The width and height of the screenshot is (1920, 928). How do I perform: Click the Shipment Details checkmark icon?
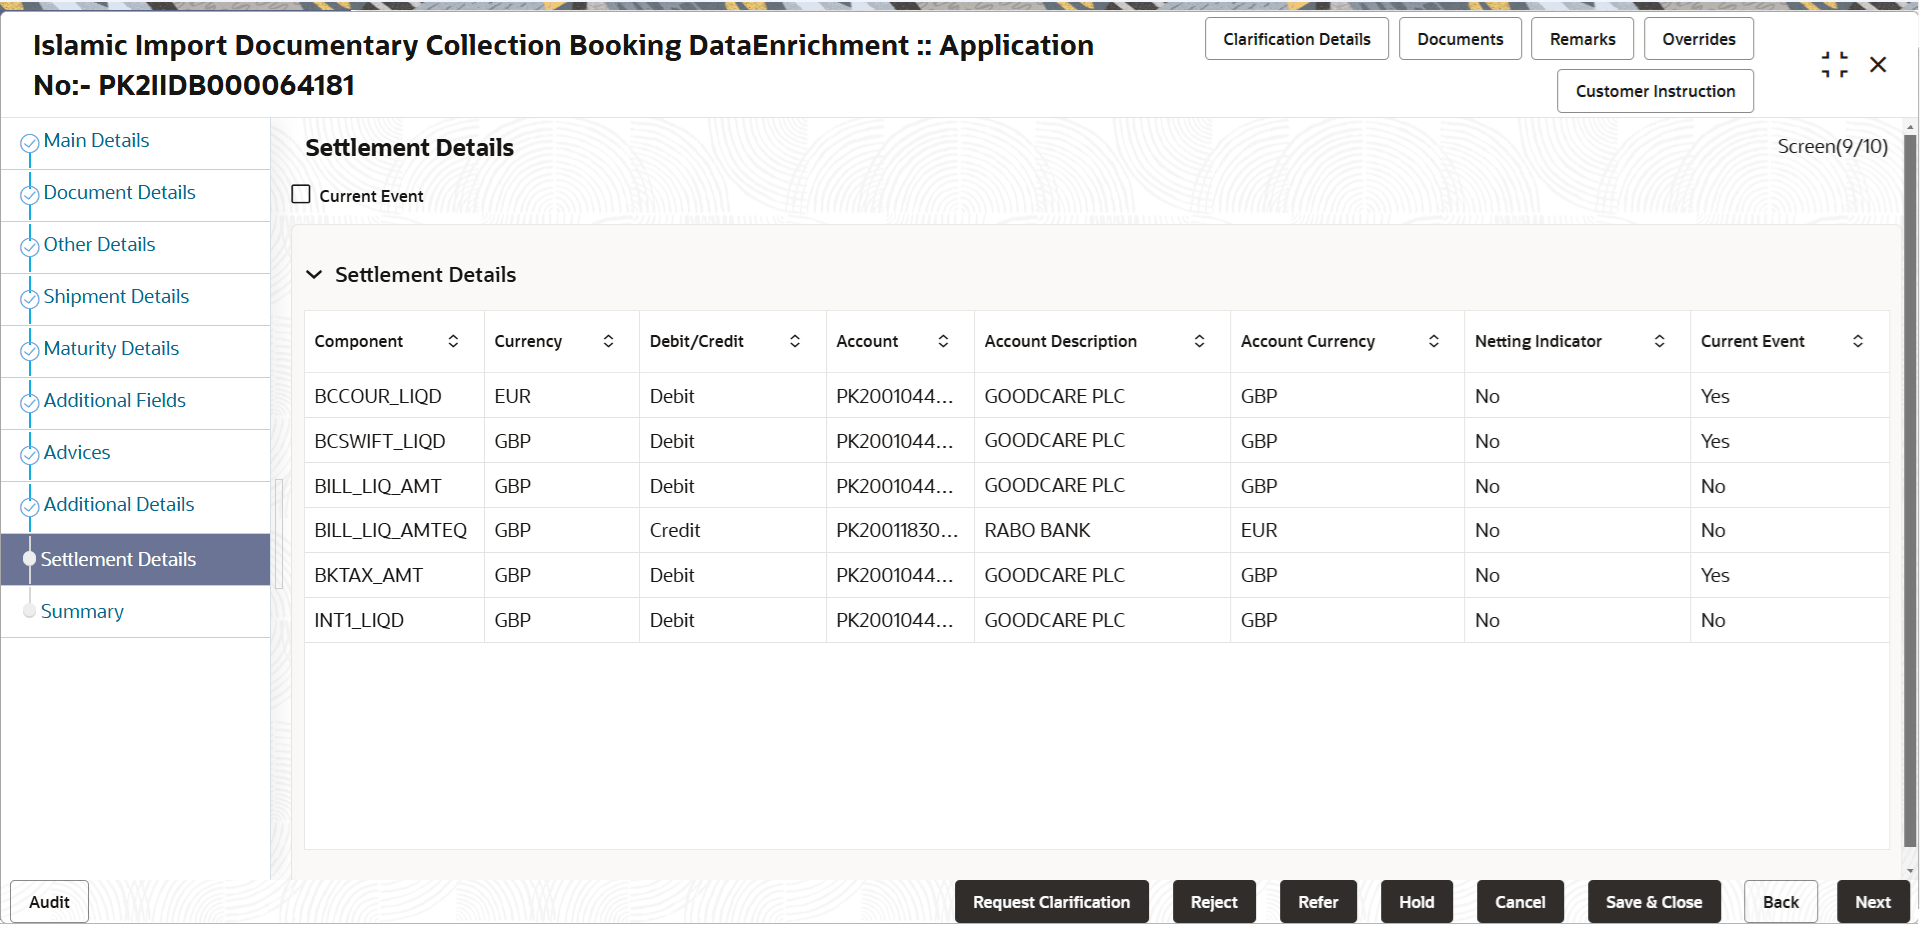click(x=29, y=298)
